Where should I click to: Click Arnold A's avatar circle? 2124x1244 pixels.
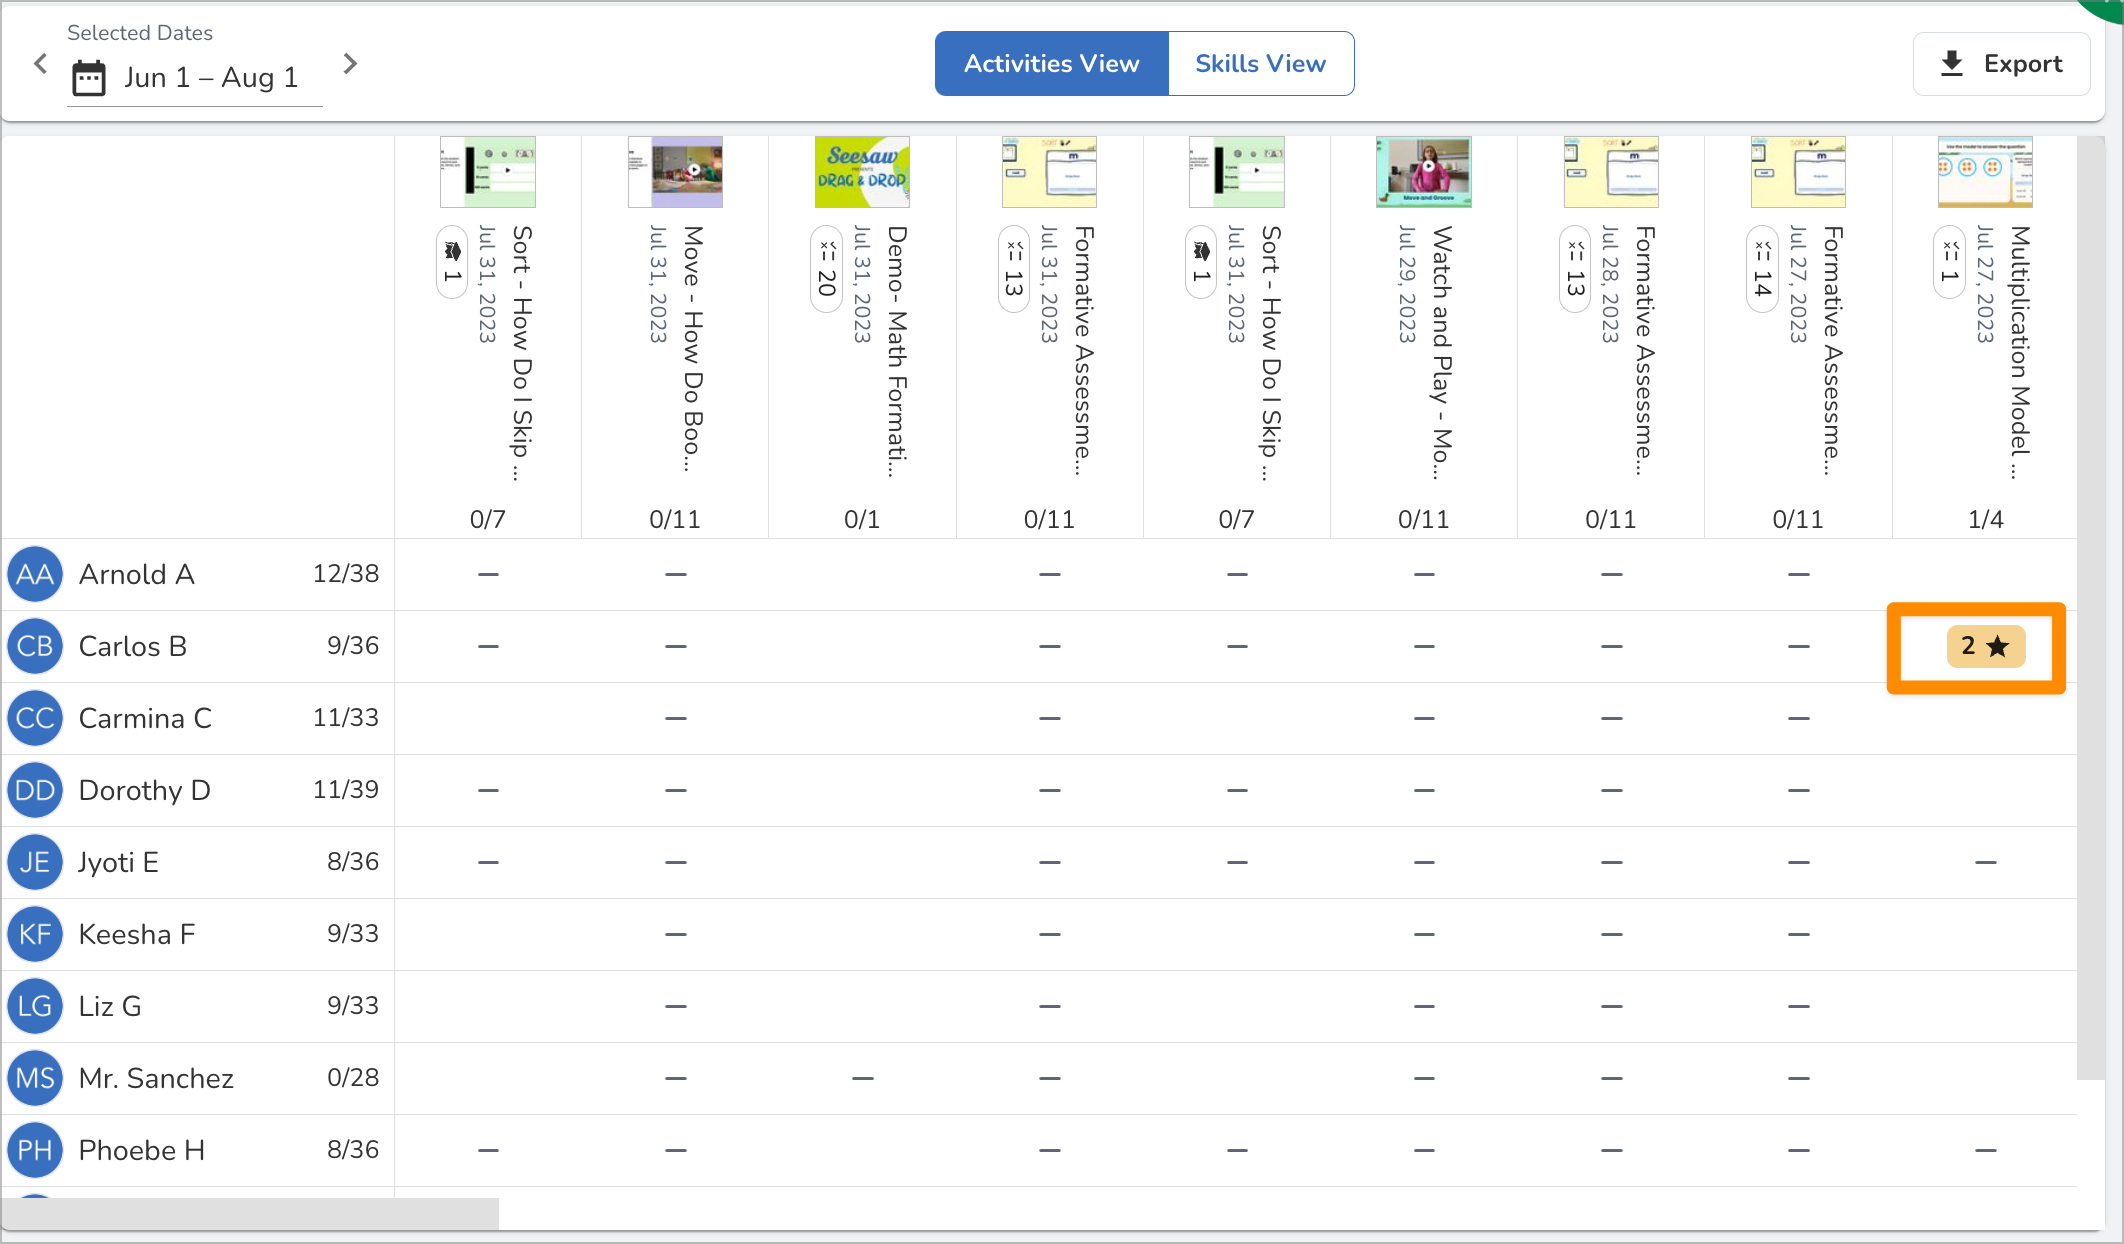coord(35,574)
